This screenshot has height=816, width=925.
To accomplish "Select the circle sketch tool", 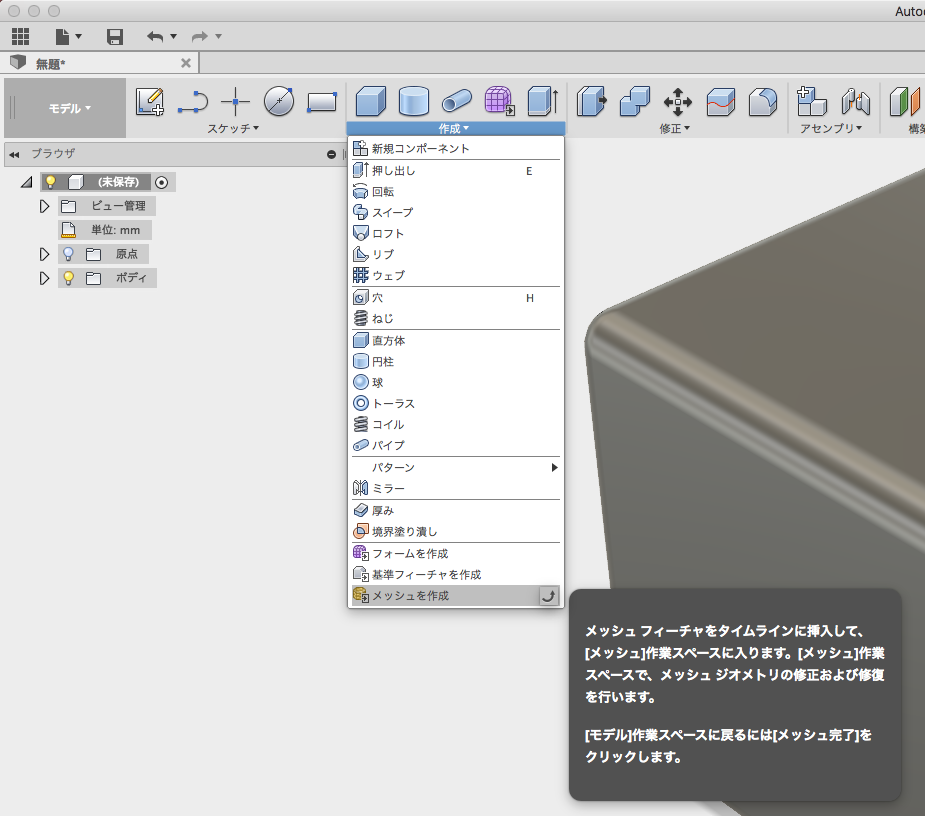I will (x=278, y=101).
